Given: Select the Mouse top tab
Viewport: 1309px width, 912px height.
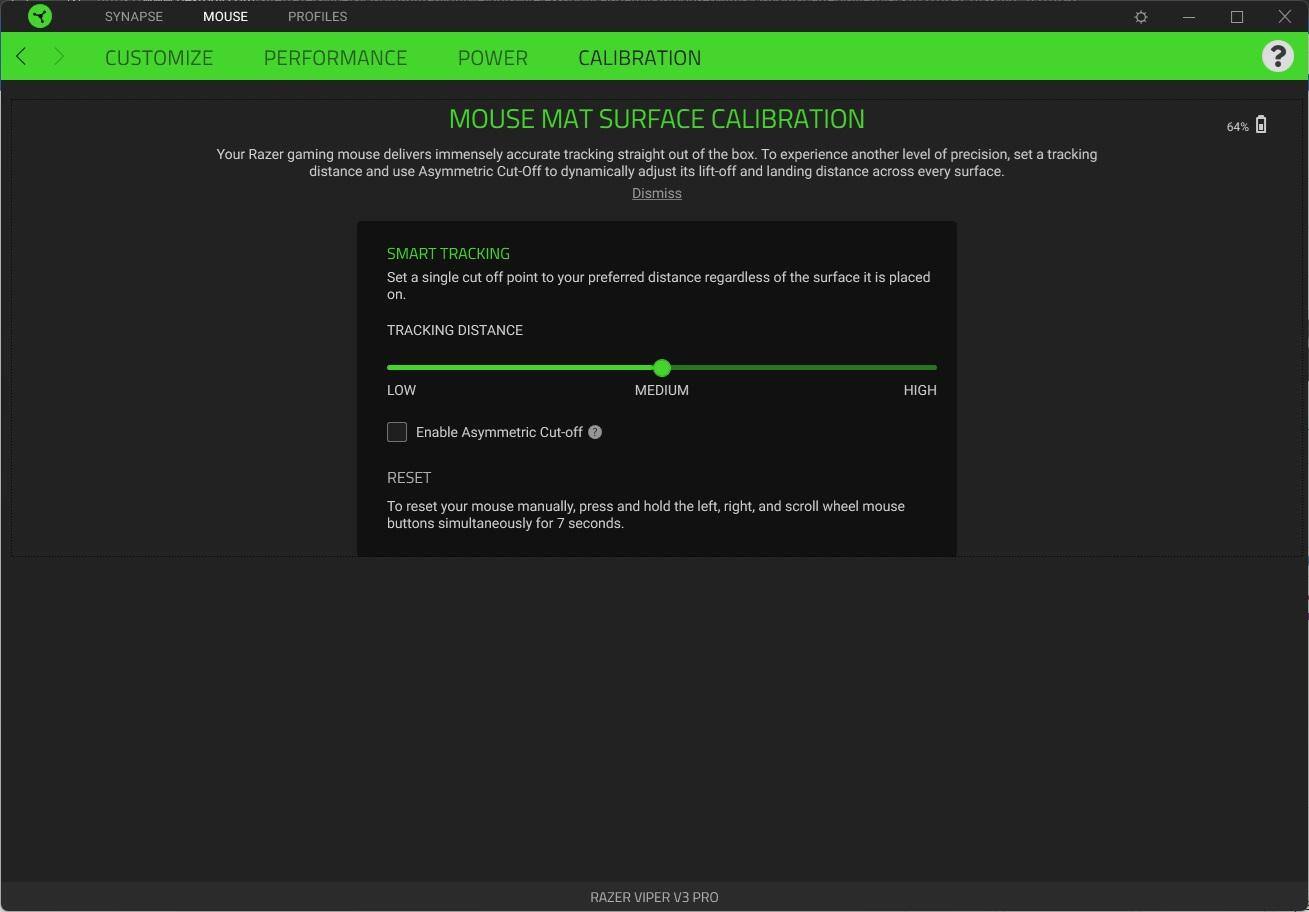Looking at the screenshot, I should (225, 17).
